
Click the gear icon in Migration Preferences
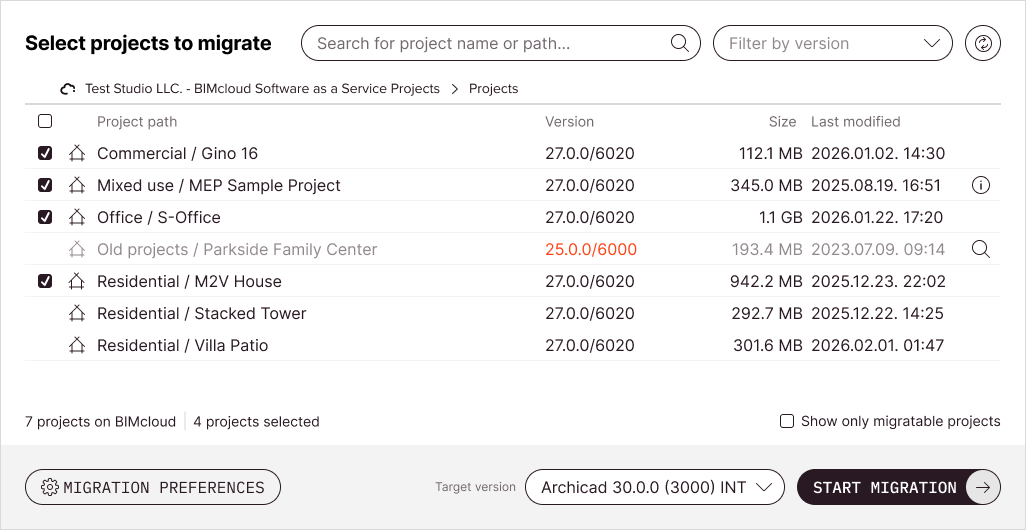49,487
